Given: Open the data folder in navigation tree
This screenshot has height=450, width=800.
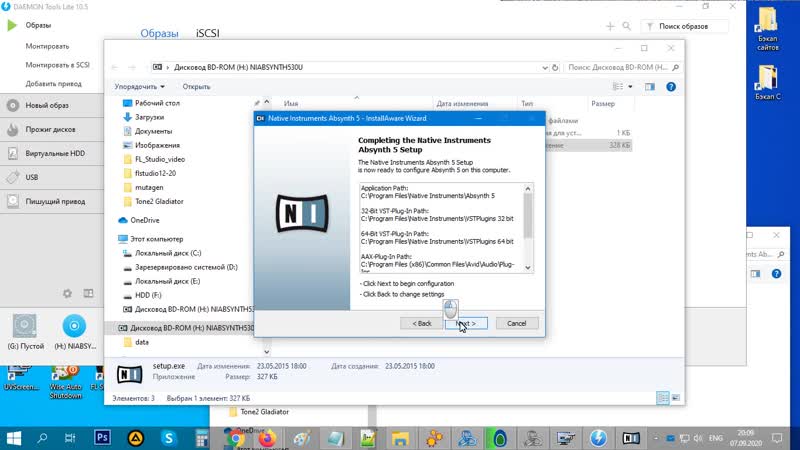Looking at the screenshot, I should click(x=142, y=342).
